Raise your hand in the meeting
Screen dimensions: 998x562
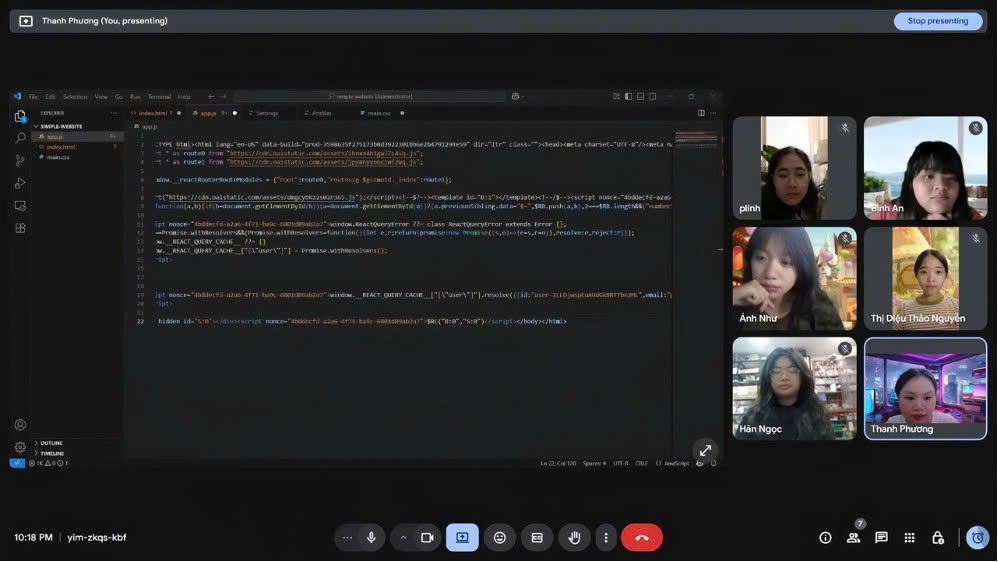point(574,537)
